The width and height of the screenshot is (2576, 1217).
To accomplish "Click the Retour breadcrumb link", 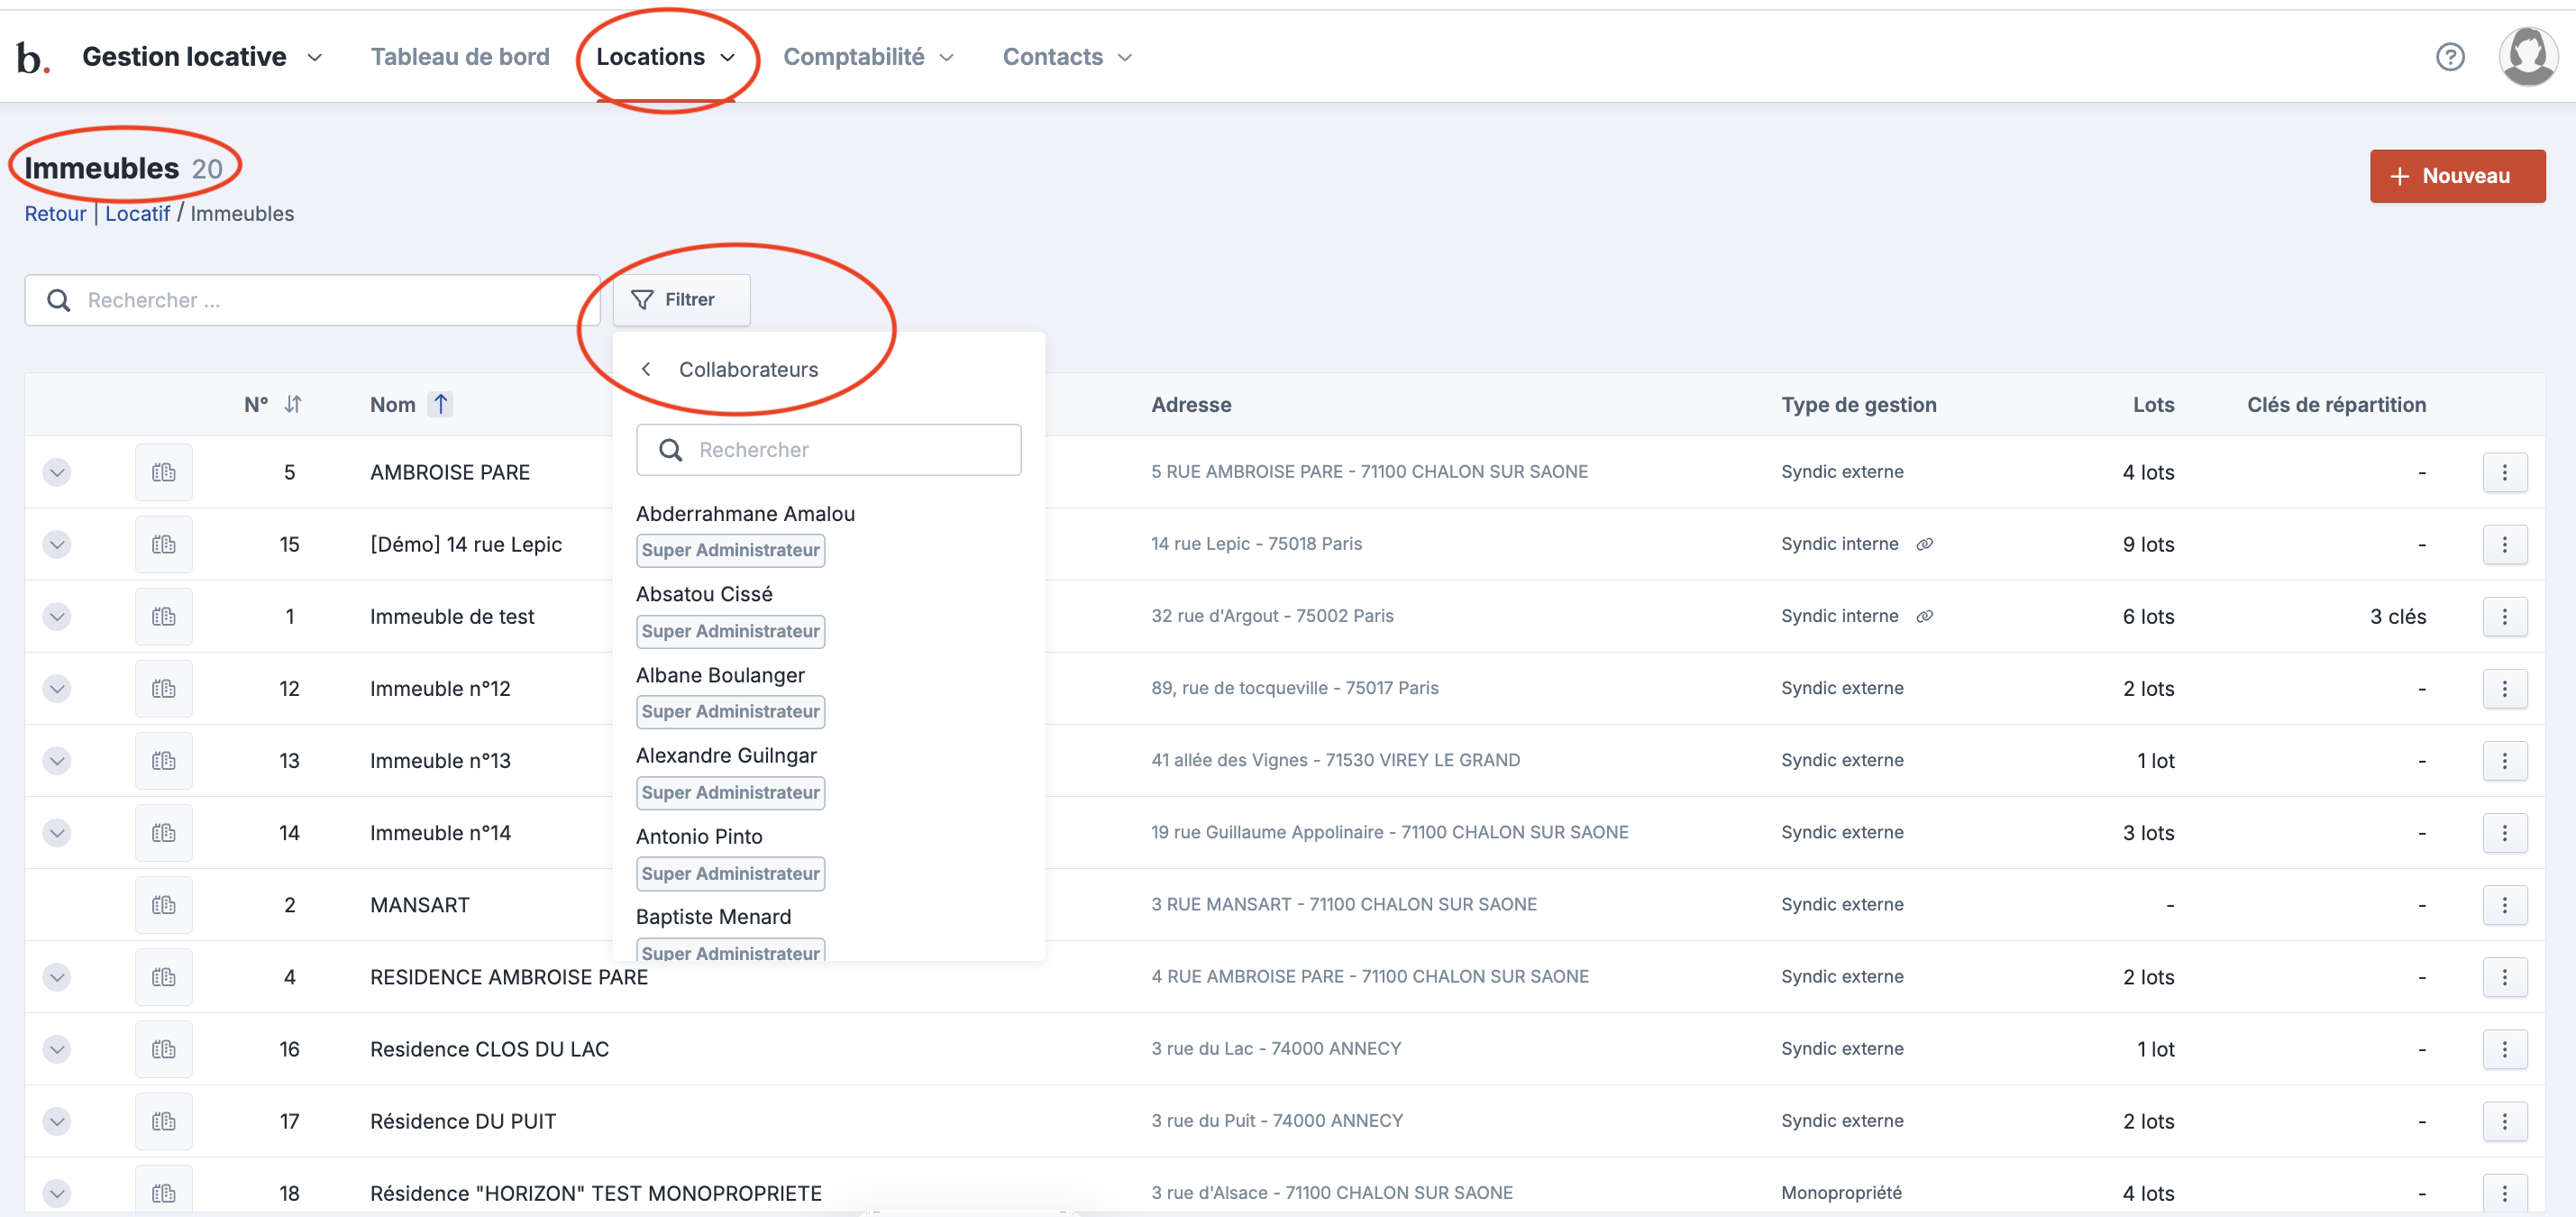I will 55,214.
